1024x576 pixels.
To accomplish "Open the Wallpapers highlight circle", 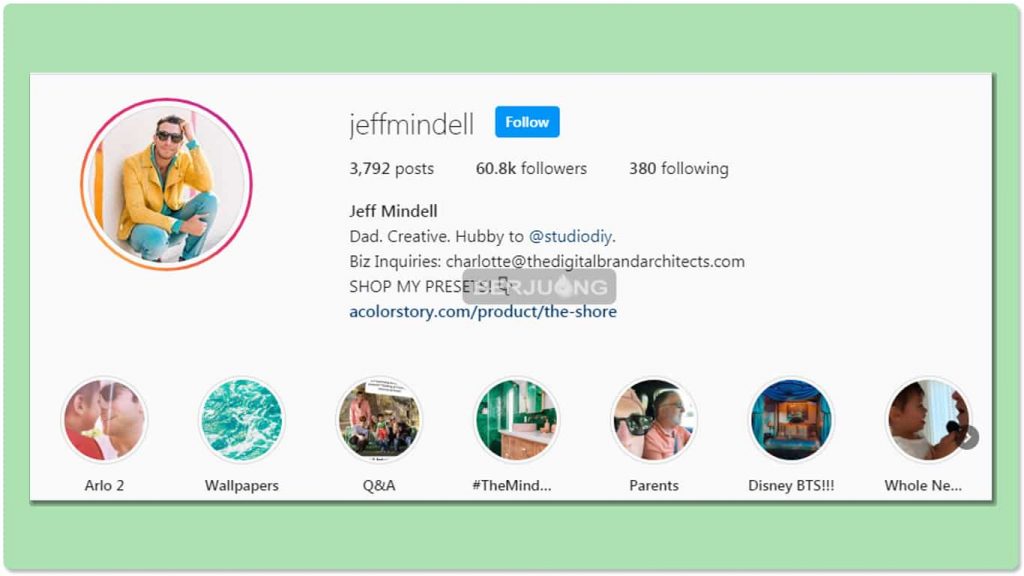I will [x=242, y=420].
